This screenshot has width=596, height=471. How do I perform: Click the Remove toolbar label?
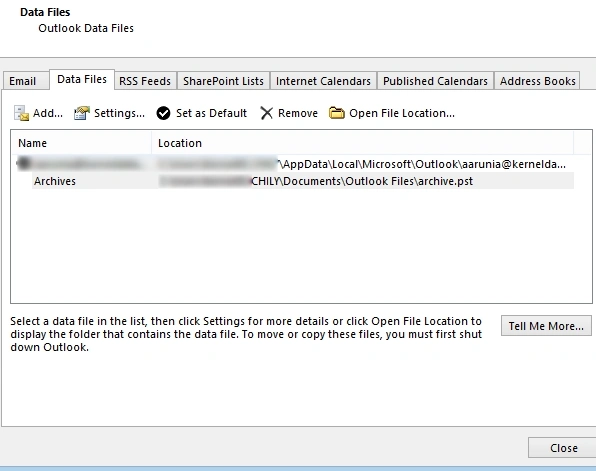pyautogui.click(x=298, y=113)
